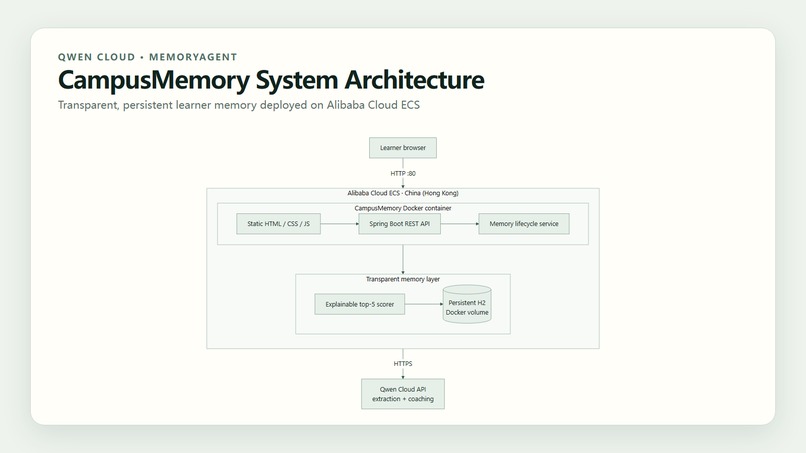The height and width of the screenshot is (453, 806).
Task: Click the CampusMemory System Architecture title
Action: 271,80
